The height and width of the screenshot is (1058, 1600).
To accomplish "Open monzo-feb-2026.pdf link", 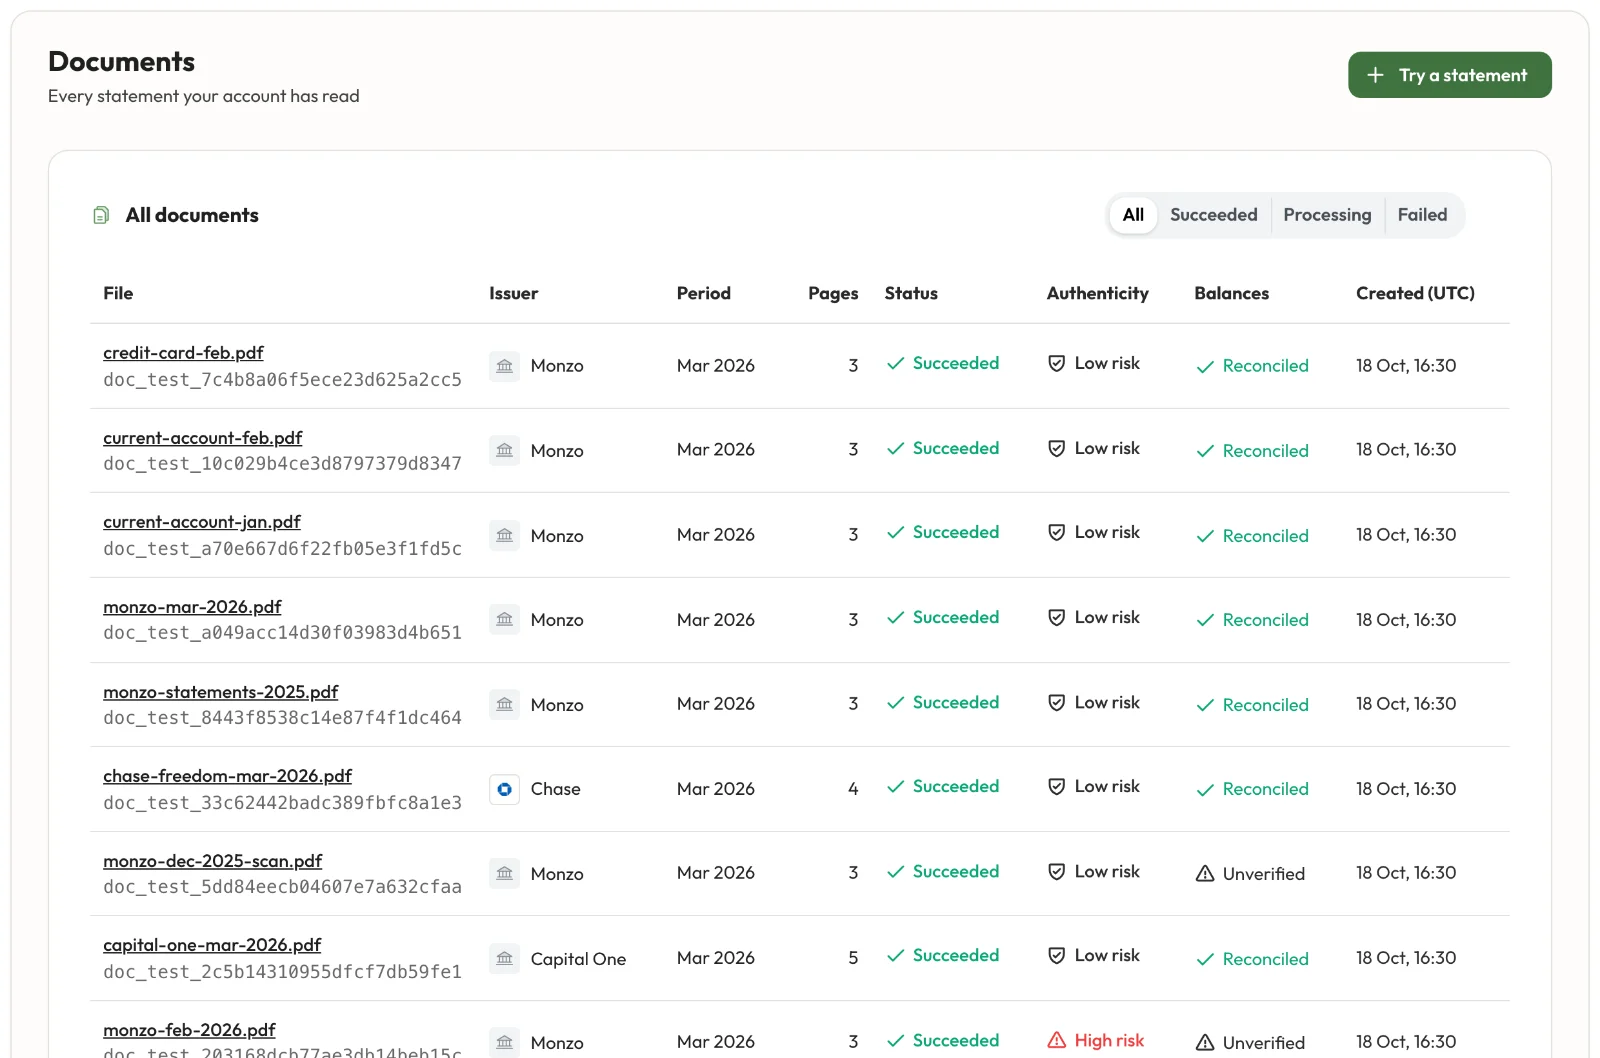I will pyautogui.click(x=189, y=1030).
